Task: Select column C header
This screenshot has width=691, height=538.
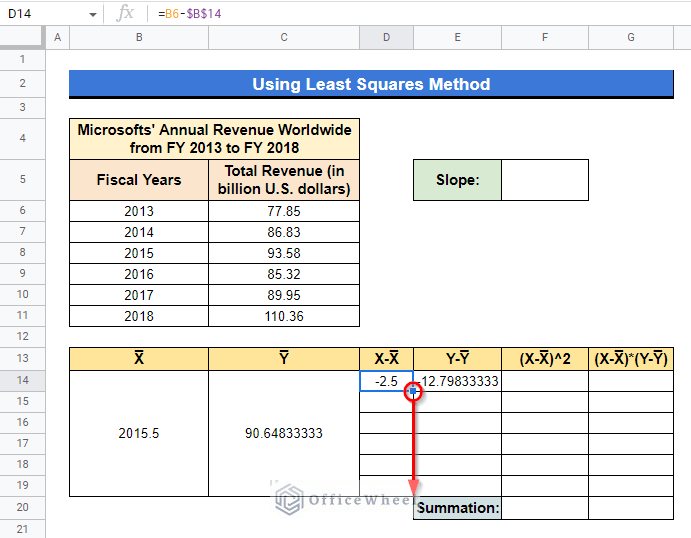Action: (x=284, y=37)
